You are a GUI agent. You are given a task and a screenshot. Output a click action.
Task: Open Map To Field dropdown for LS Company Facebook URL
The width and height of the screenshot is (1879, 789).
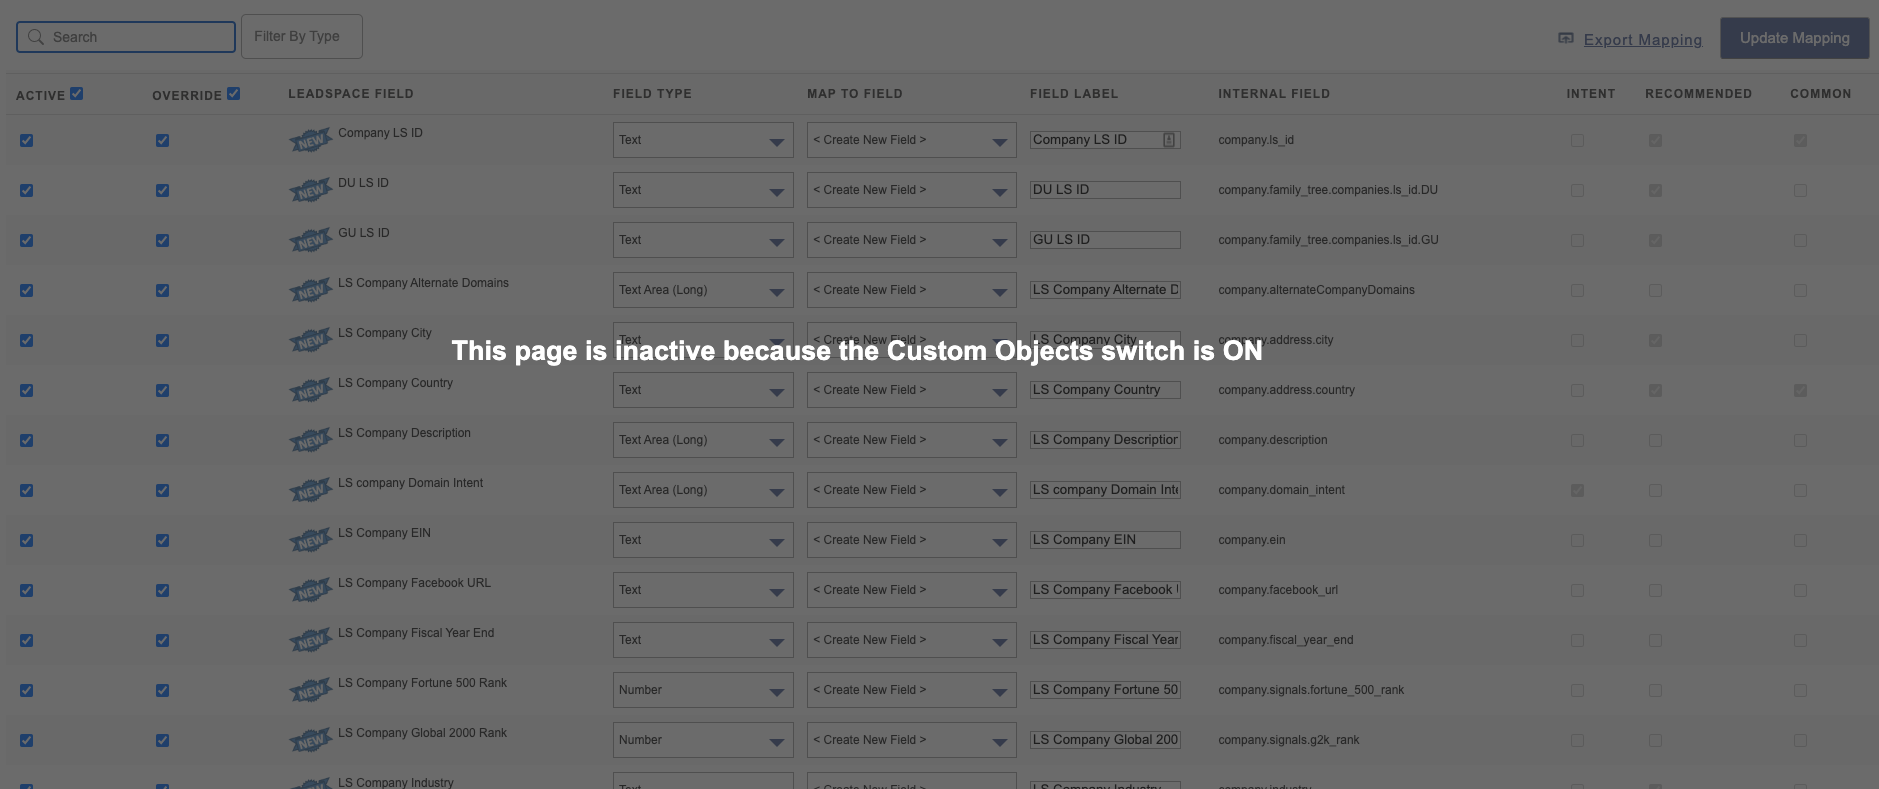(x=912, y=590)
